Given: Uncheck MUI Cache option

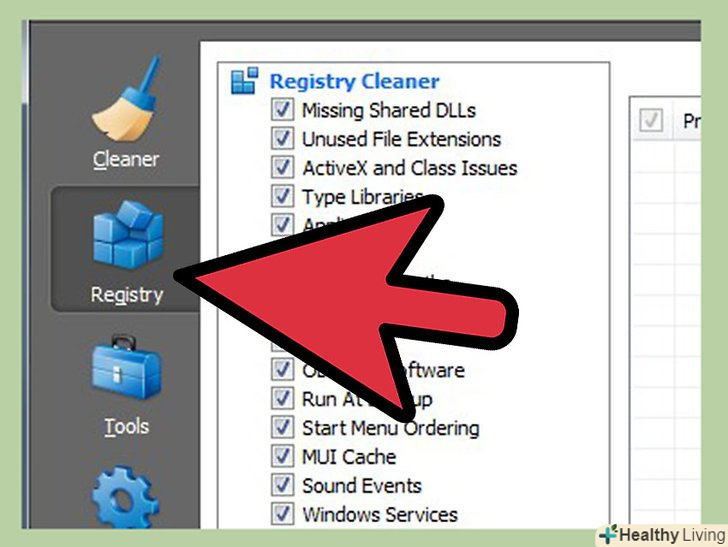Looking at the screenshot, I should (282, 456).
